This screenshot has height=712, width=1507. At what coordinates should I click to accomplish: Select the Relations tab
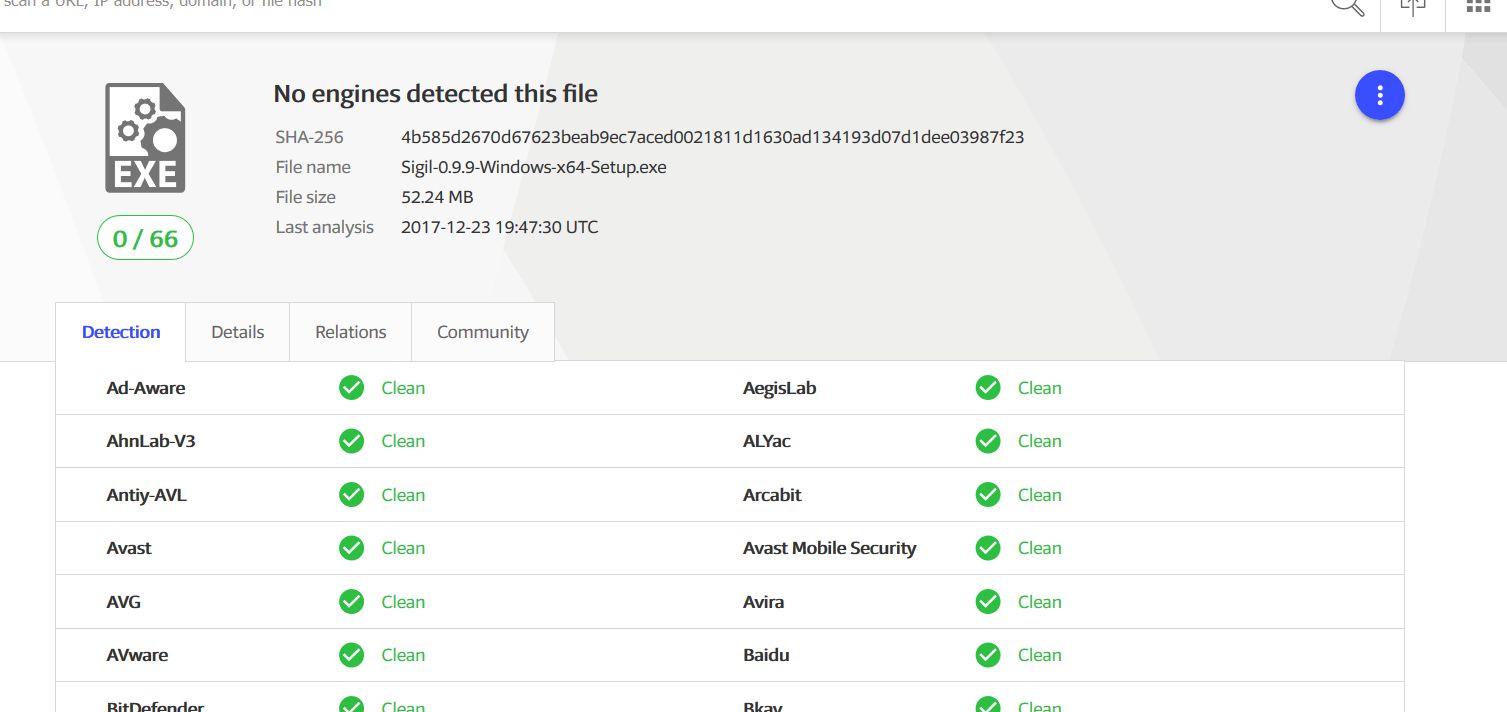[x=350, y=332]
